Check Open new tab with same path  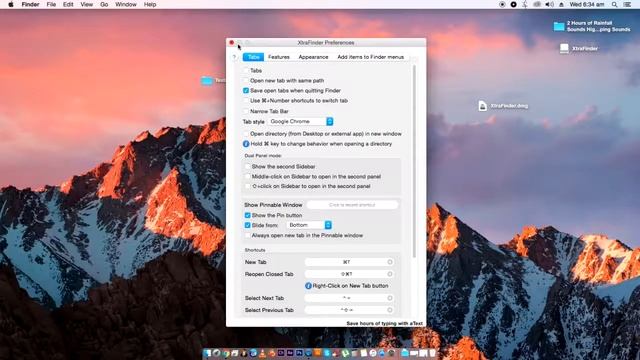(x=246, y=80)
